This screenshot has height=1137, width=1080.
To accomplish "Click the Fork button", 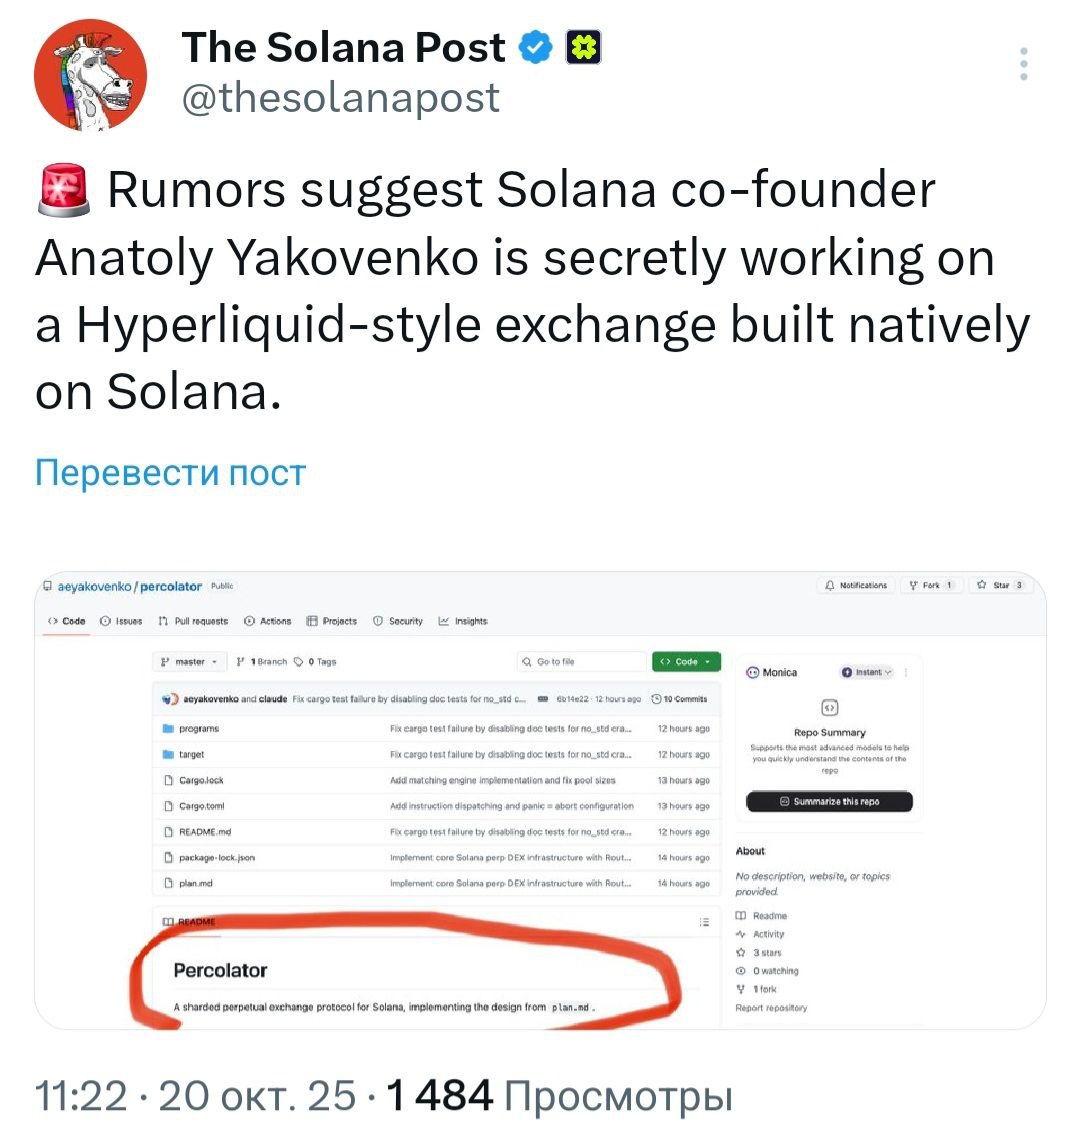I will coord(931,585).
